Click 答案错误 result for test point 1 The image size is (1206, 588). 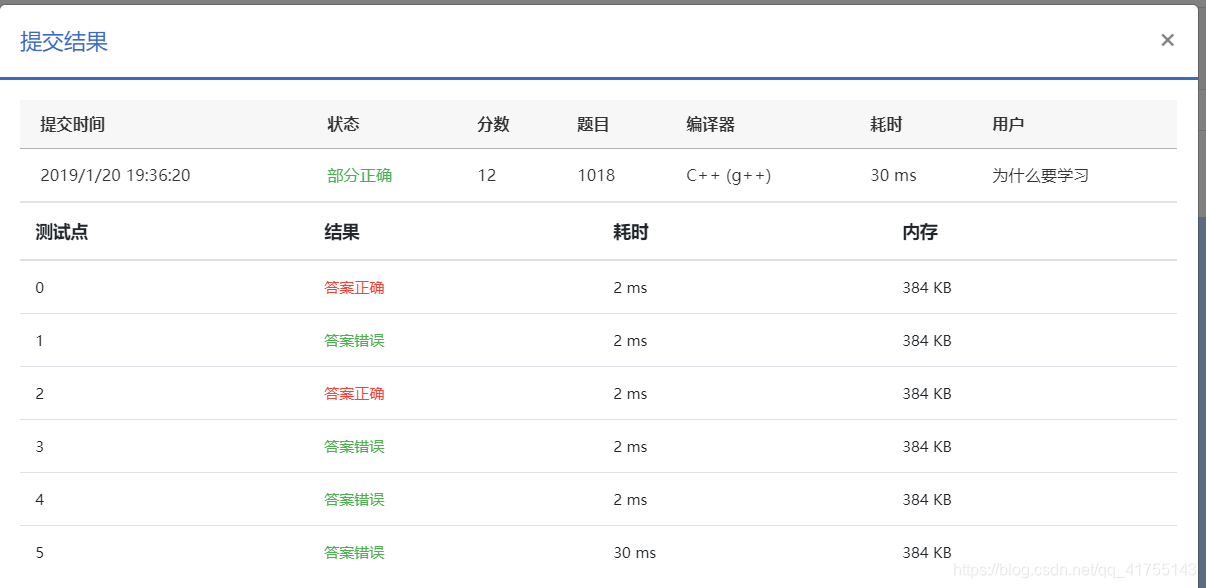pos(354,341)
